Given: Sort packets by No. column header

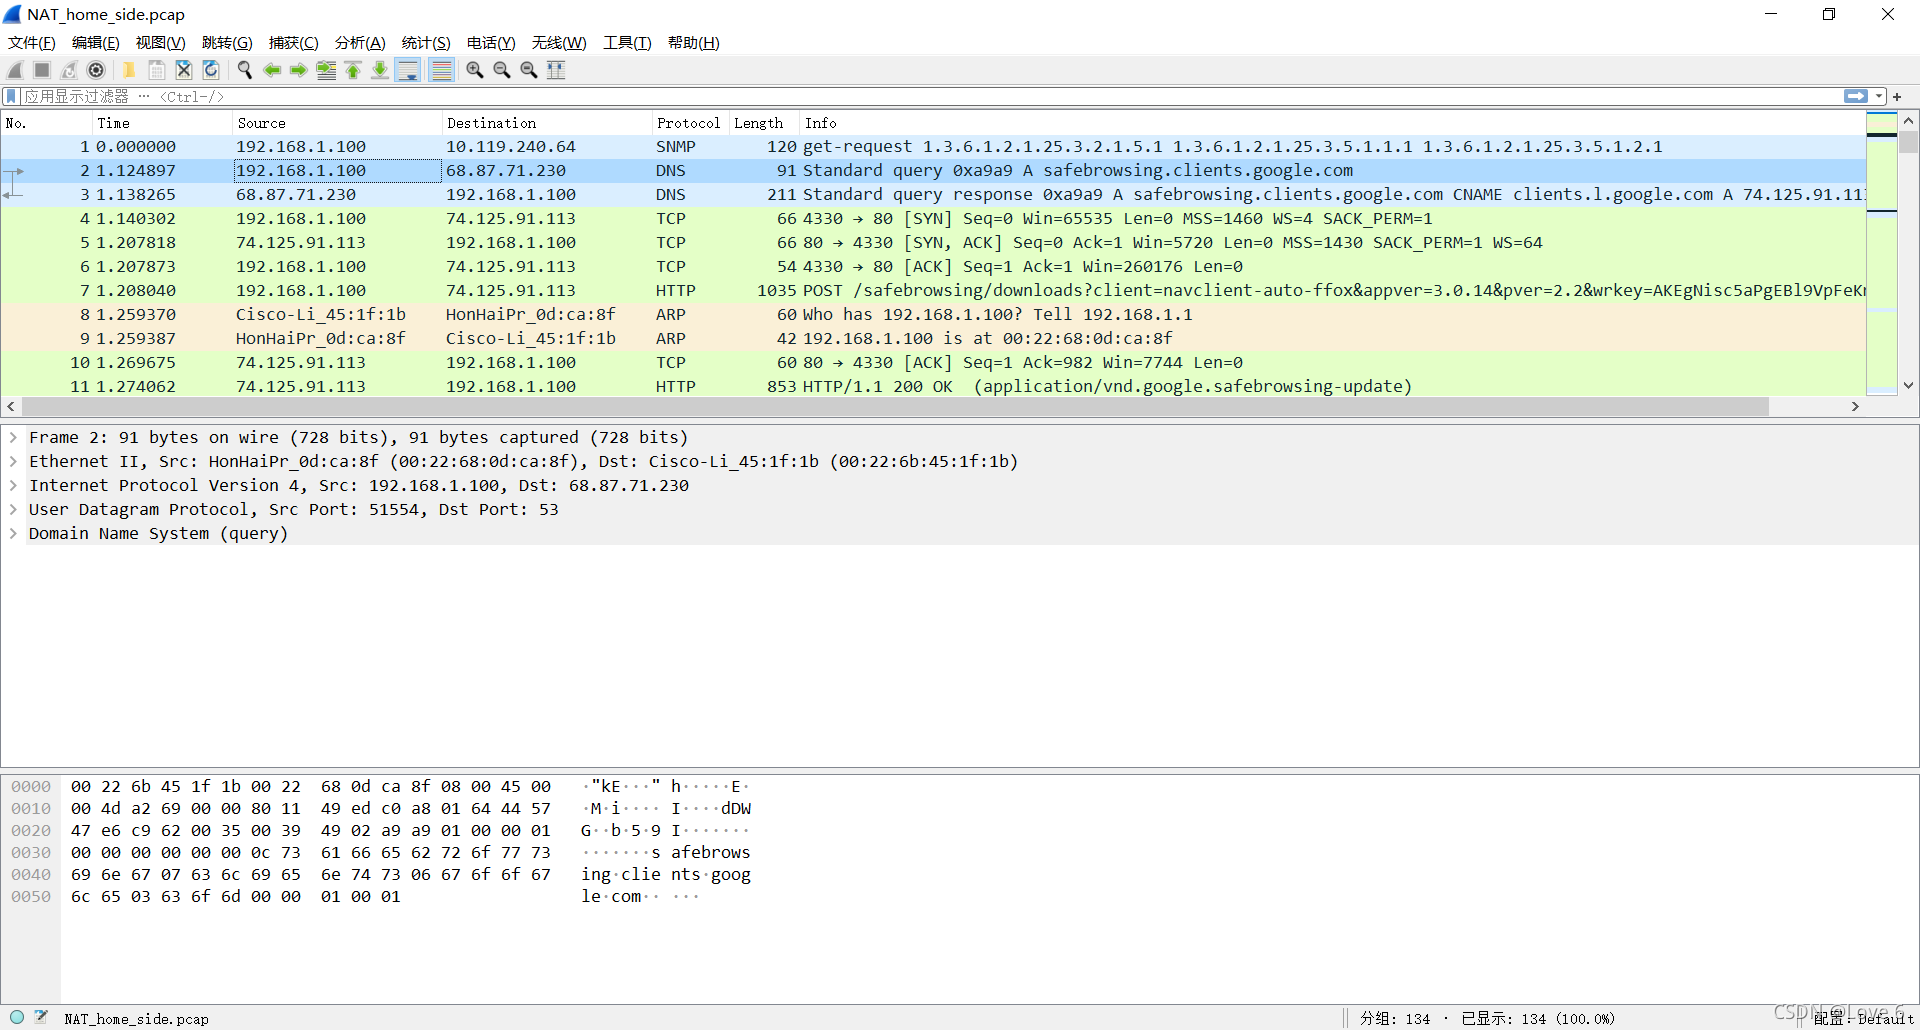Looking at the screenshot, I should click(47, 123).
